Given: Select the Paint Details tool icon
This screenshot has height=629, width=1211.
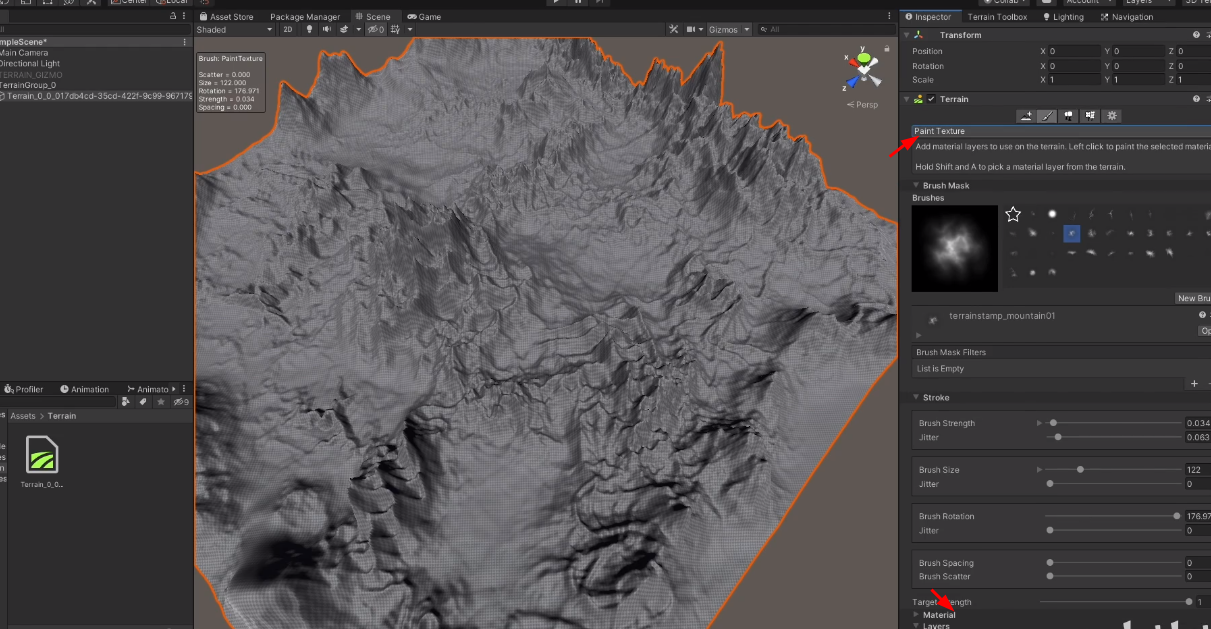Looking at the screenshot, I should tap(1091, 116).
